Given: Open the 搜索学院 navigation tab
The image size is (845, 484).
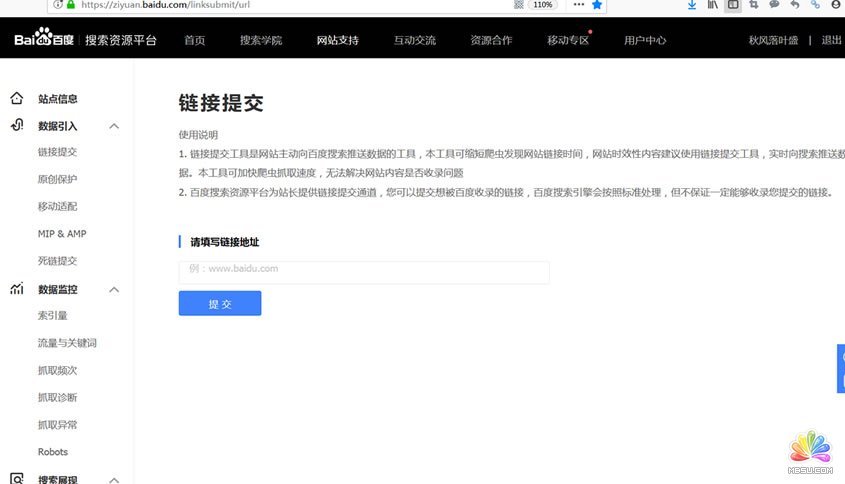Looking at the screenshot, I should [261, 41].
